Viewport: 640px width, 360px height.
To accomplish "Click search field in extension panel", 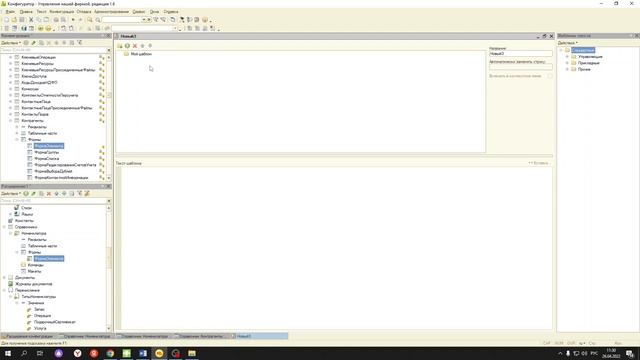I will 53,201.
